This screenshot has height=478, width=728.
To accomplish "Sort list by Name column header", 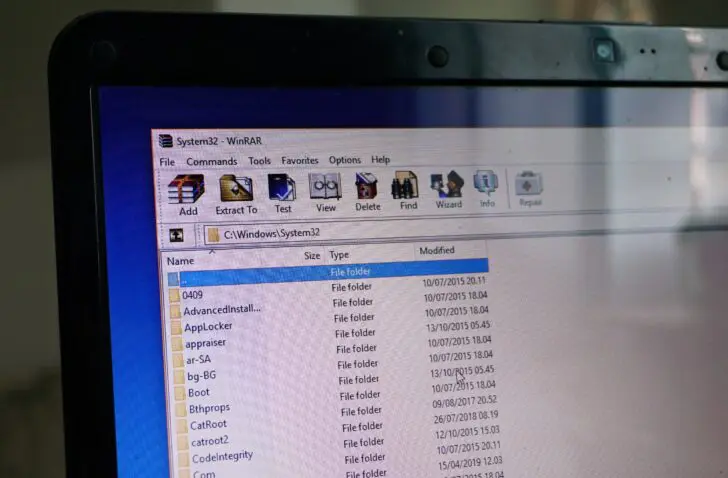I will [181, 261].
